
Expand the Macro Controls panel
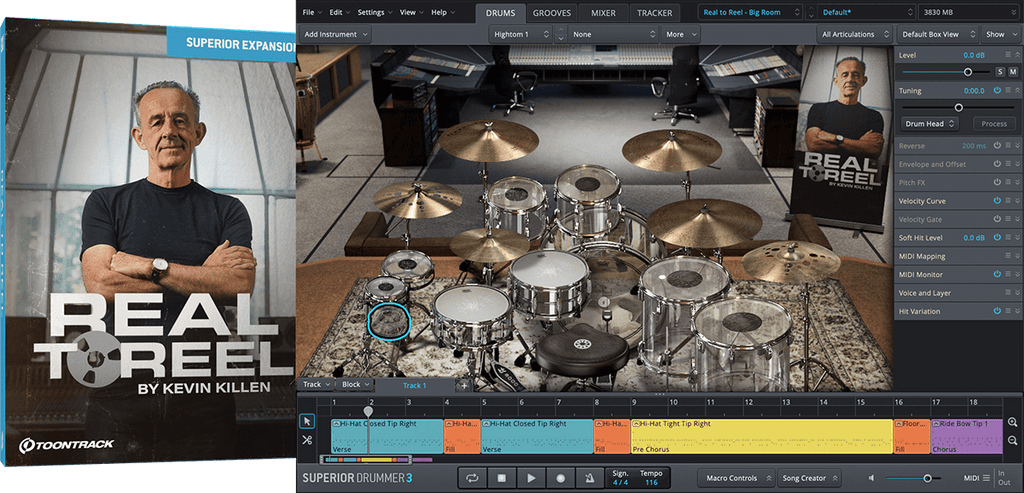(736, 479)
